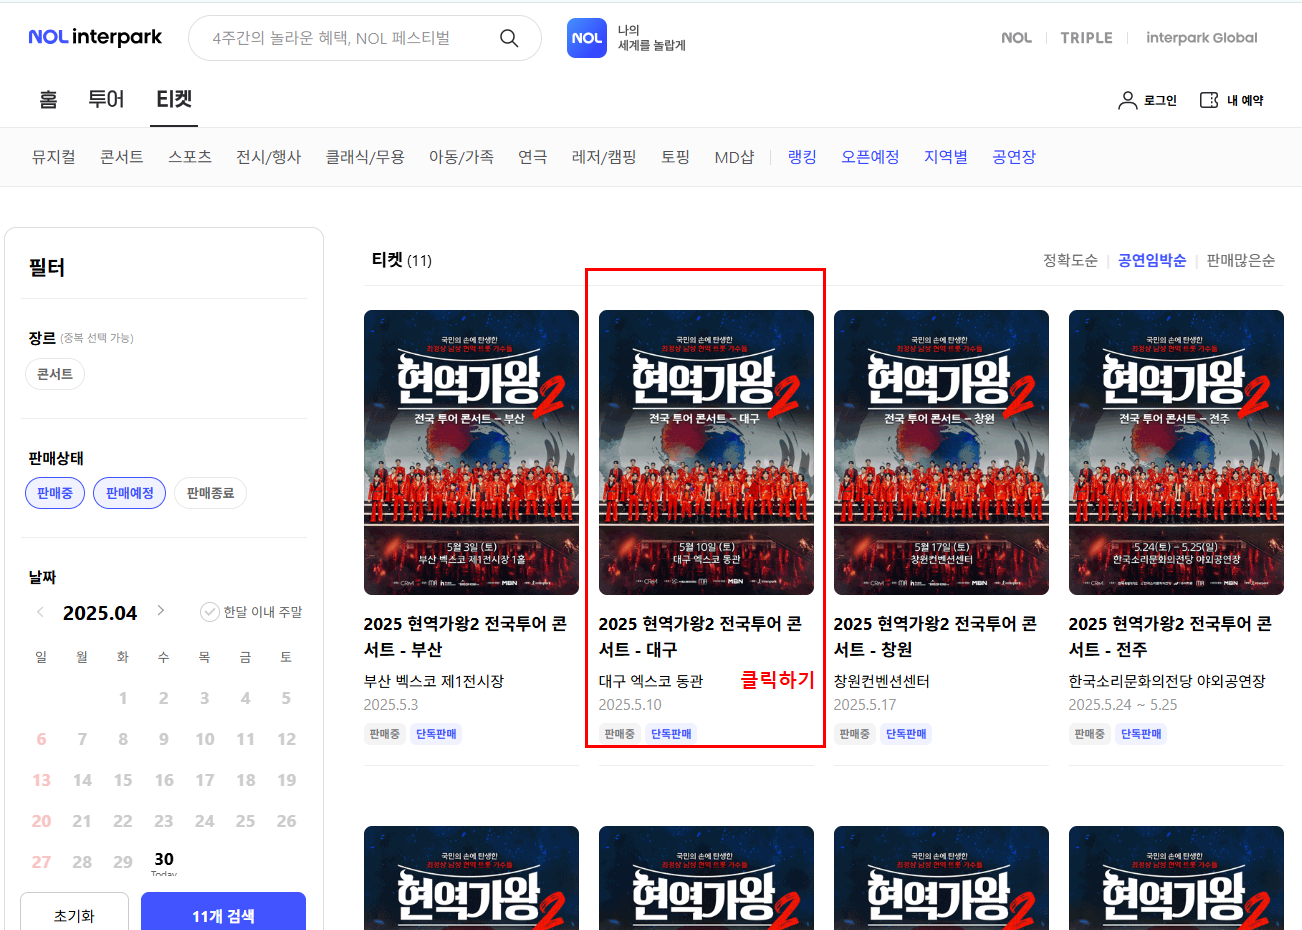Open the 티켓 tab
This screenshot has height=930, width=1302.
click(174, 99)
